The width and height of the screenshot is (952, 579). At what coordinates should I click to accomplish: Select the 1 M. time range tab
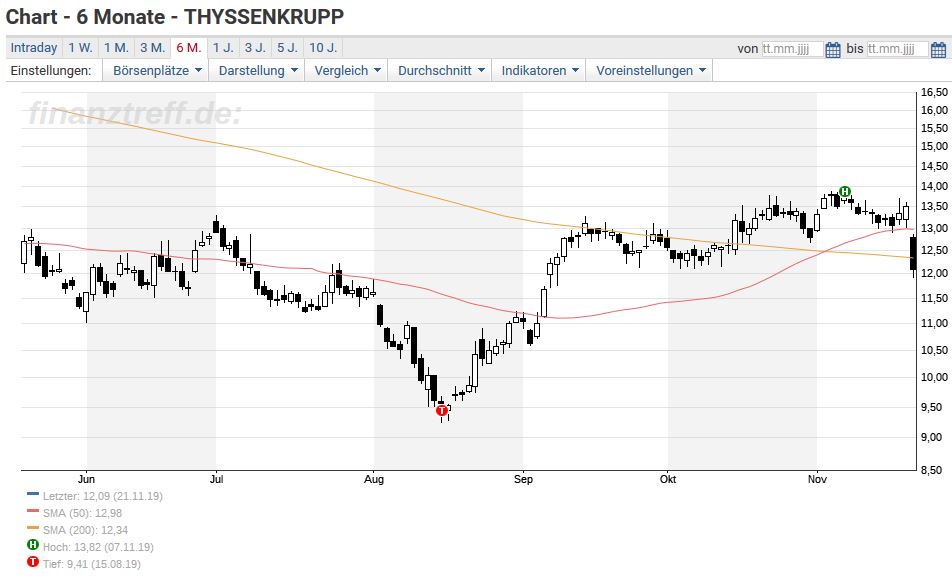tap(116, 48)
